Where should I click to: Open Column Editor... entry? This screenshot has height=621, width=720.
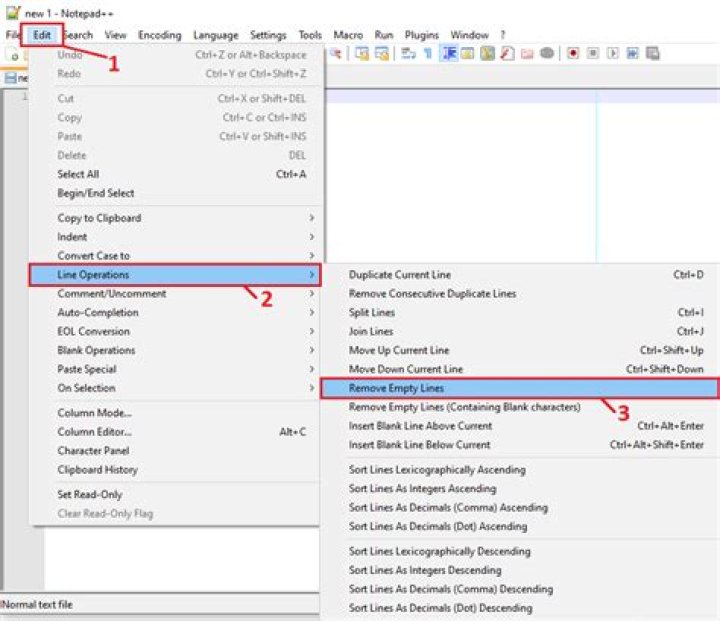click(175, 432)
